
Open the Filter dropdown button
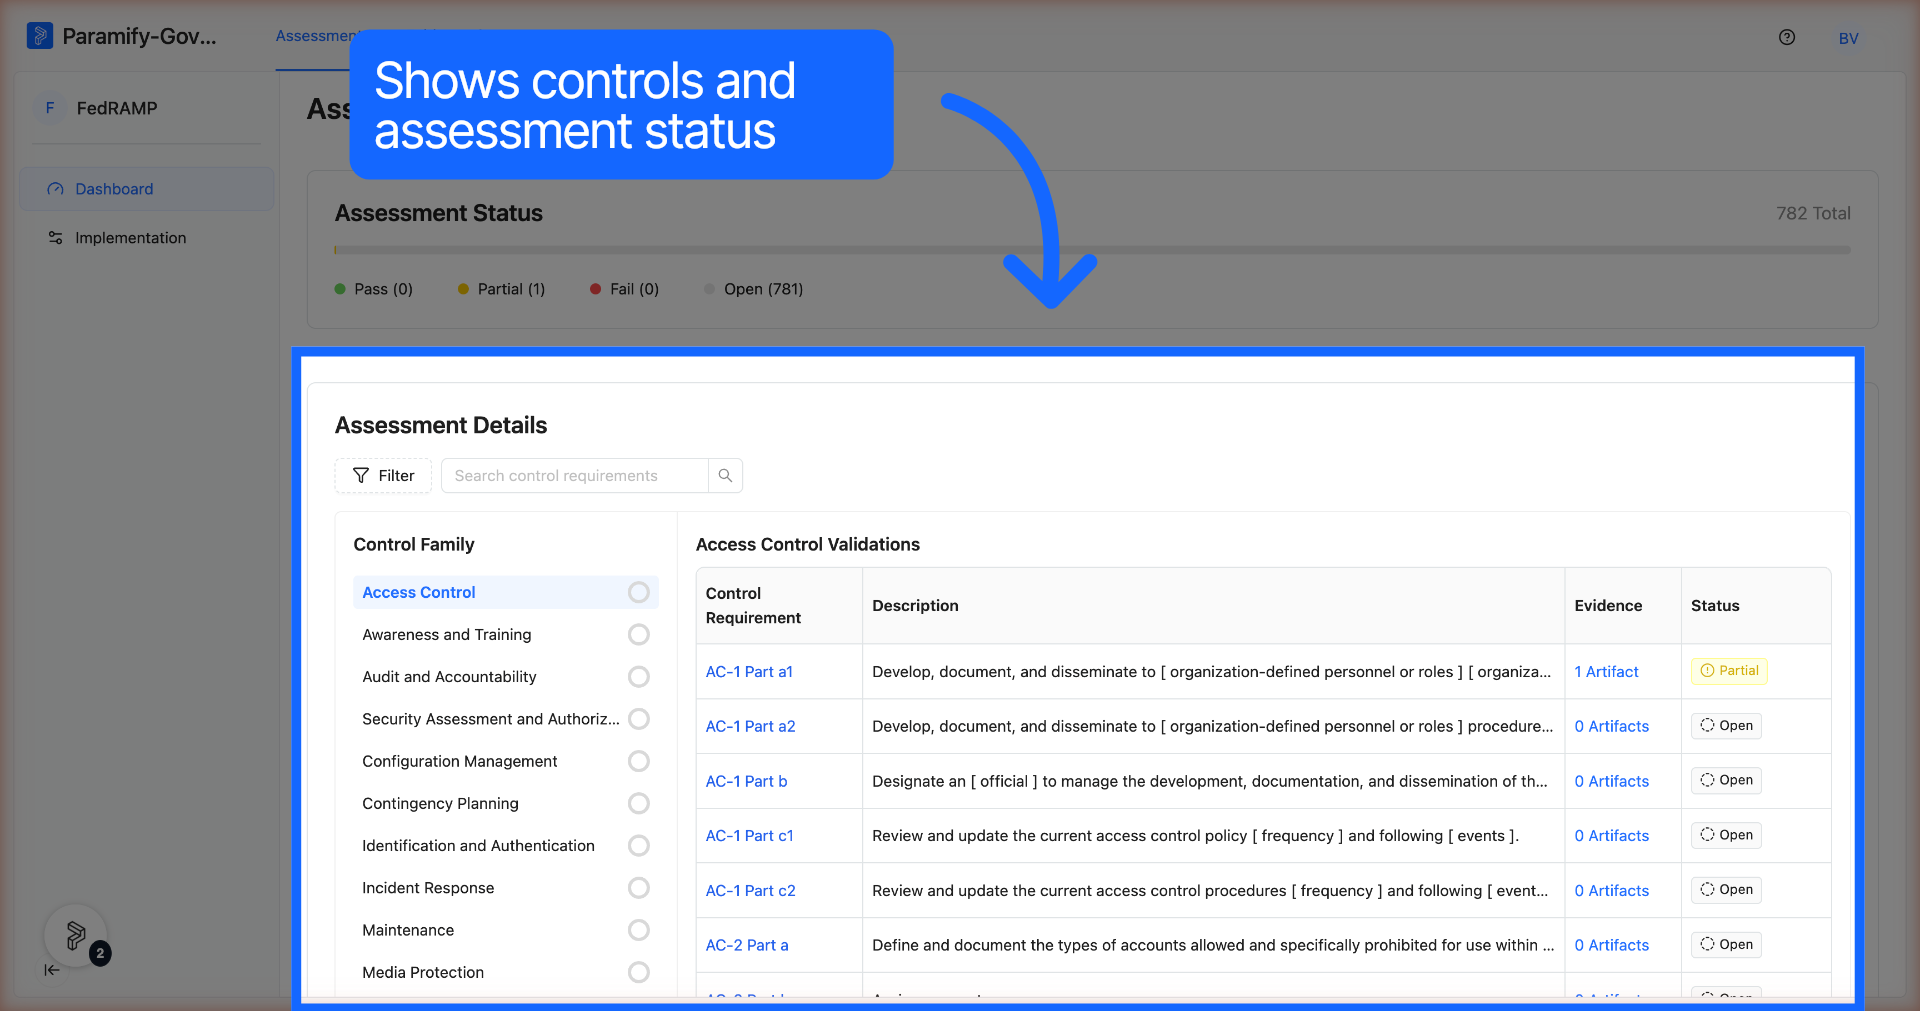pyautogui.click(x=383, y=476)
